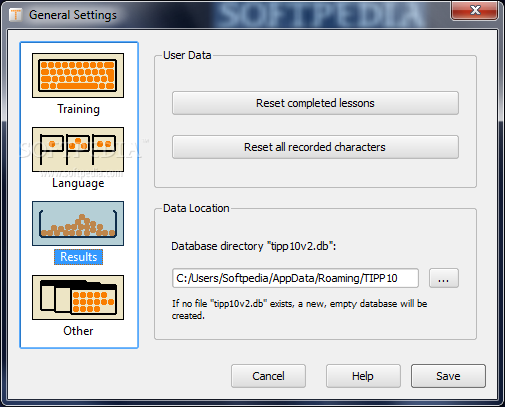The height and width of the screenshot is (407, 505).
Task: Select the Language label in sidebar
Action: pos(78,183)
